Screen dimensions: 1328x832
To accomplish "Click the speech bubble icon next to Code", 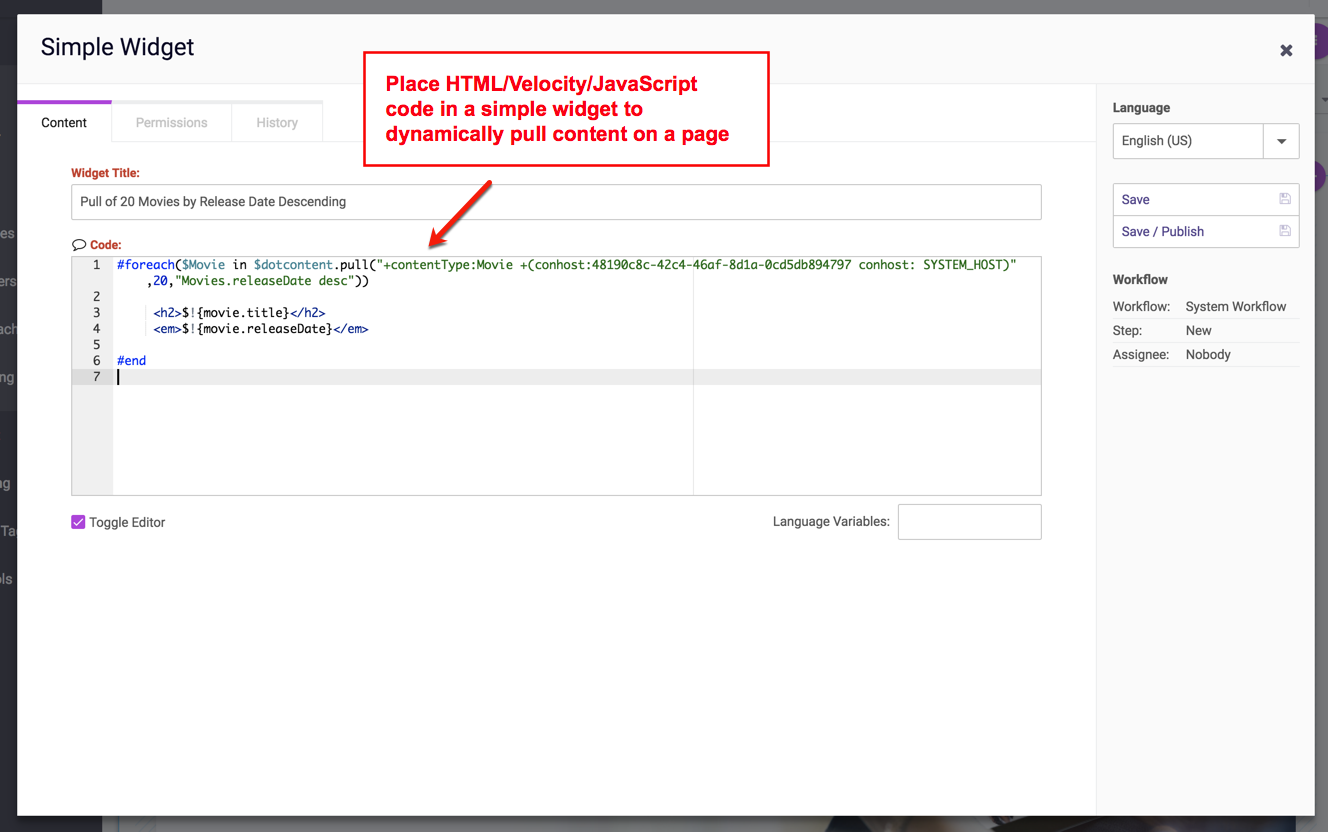I will (x=79, y=245).
